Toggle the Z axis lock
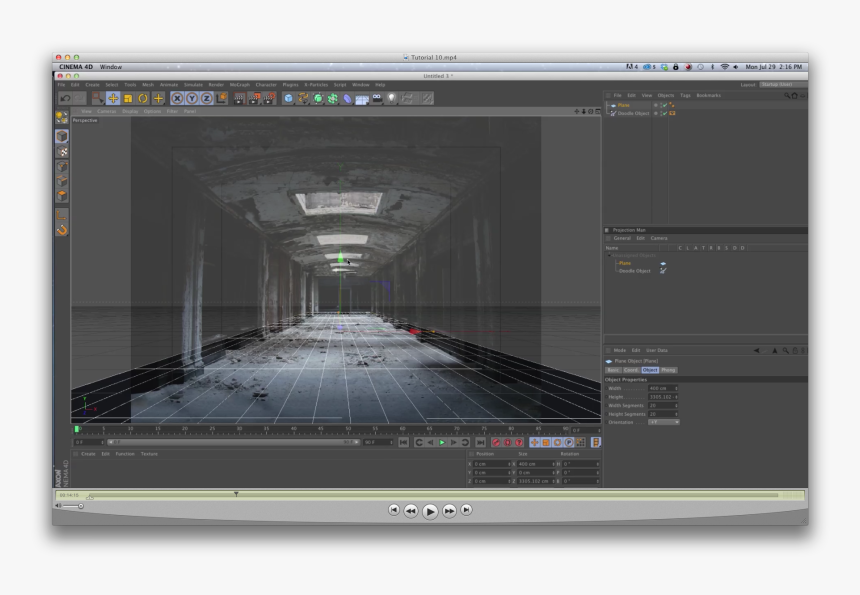The width and height of the screenshot is (860, 595). click(x=206, y=98)
